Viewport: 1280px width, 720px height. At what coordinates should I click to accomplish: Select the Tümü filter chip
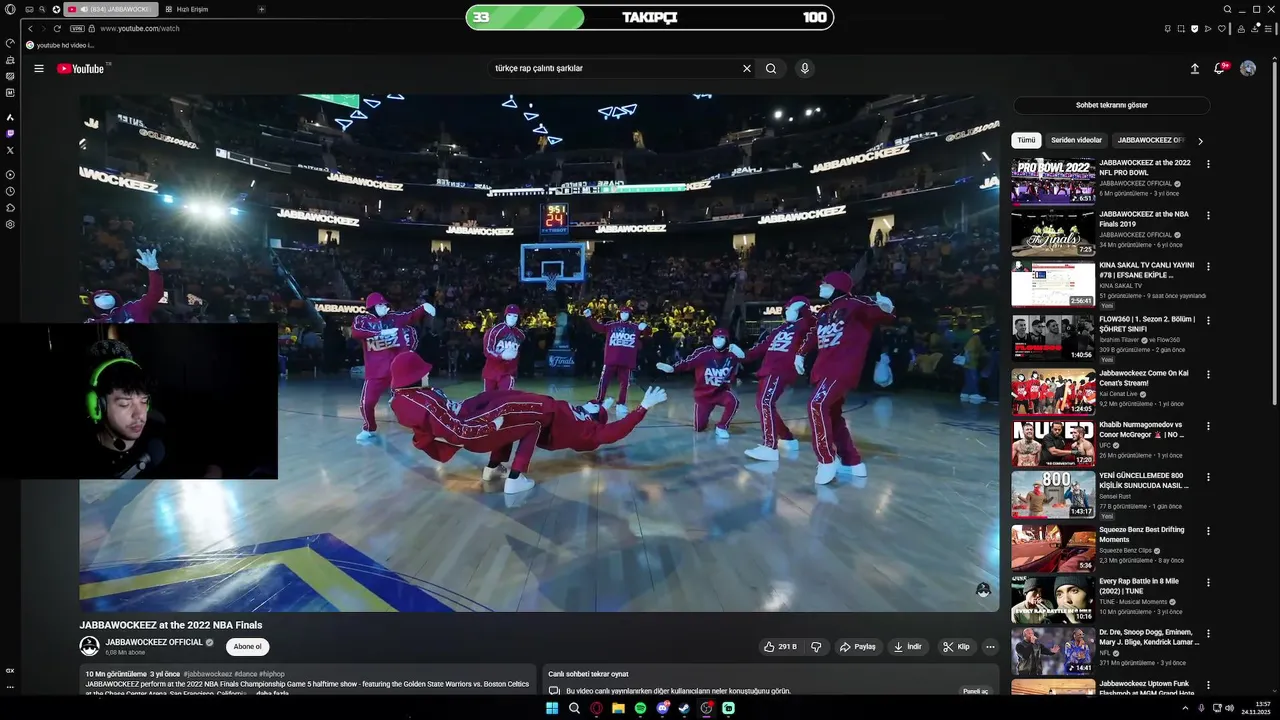coord(1026,141)
